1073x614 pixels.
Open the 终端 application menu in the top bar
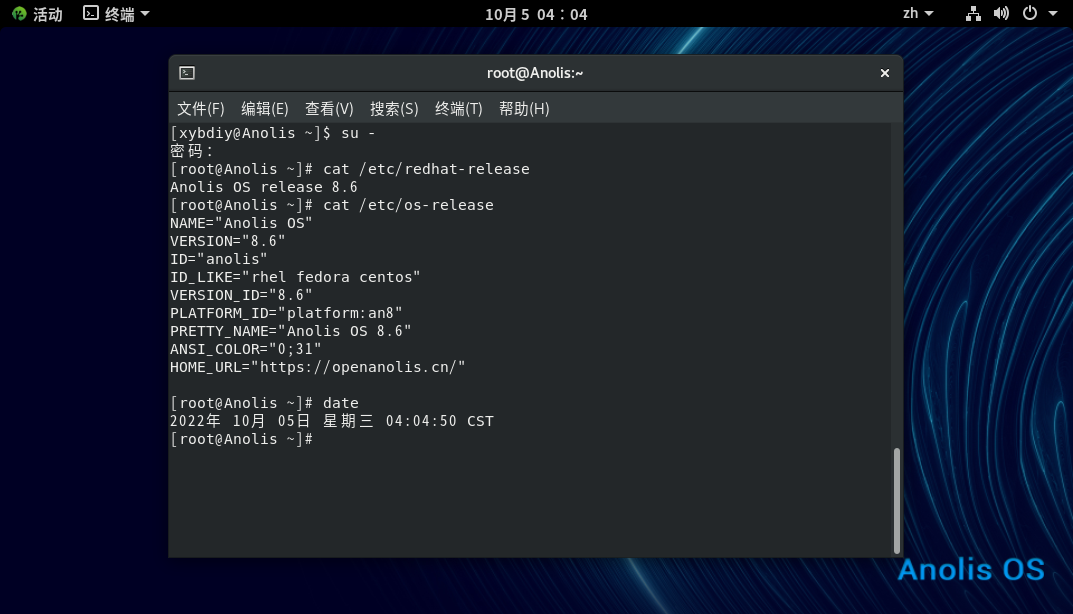pos(116,14)
